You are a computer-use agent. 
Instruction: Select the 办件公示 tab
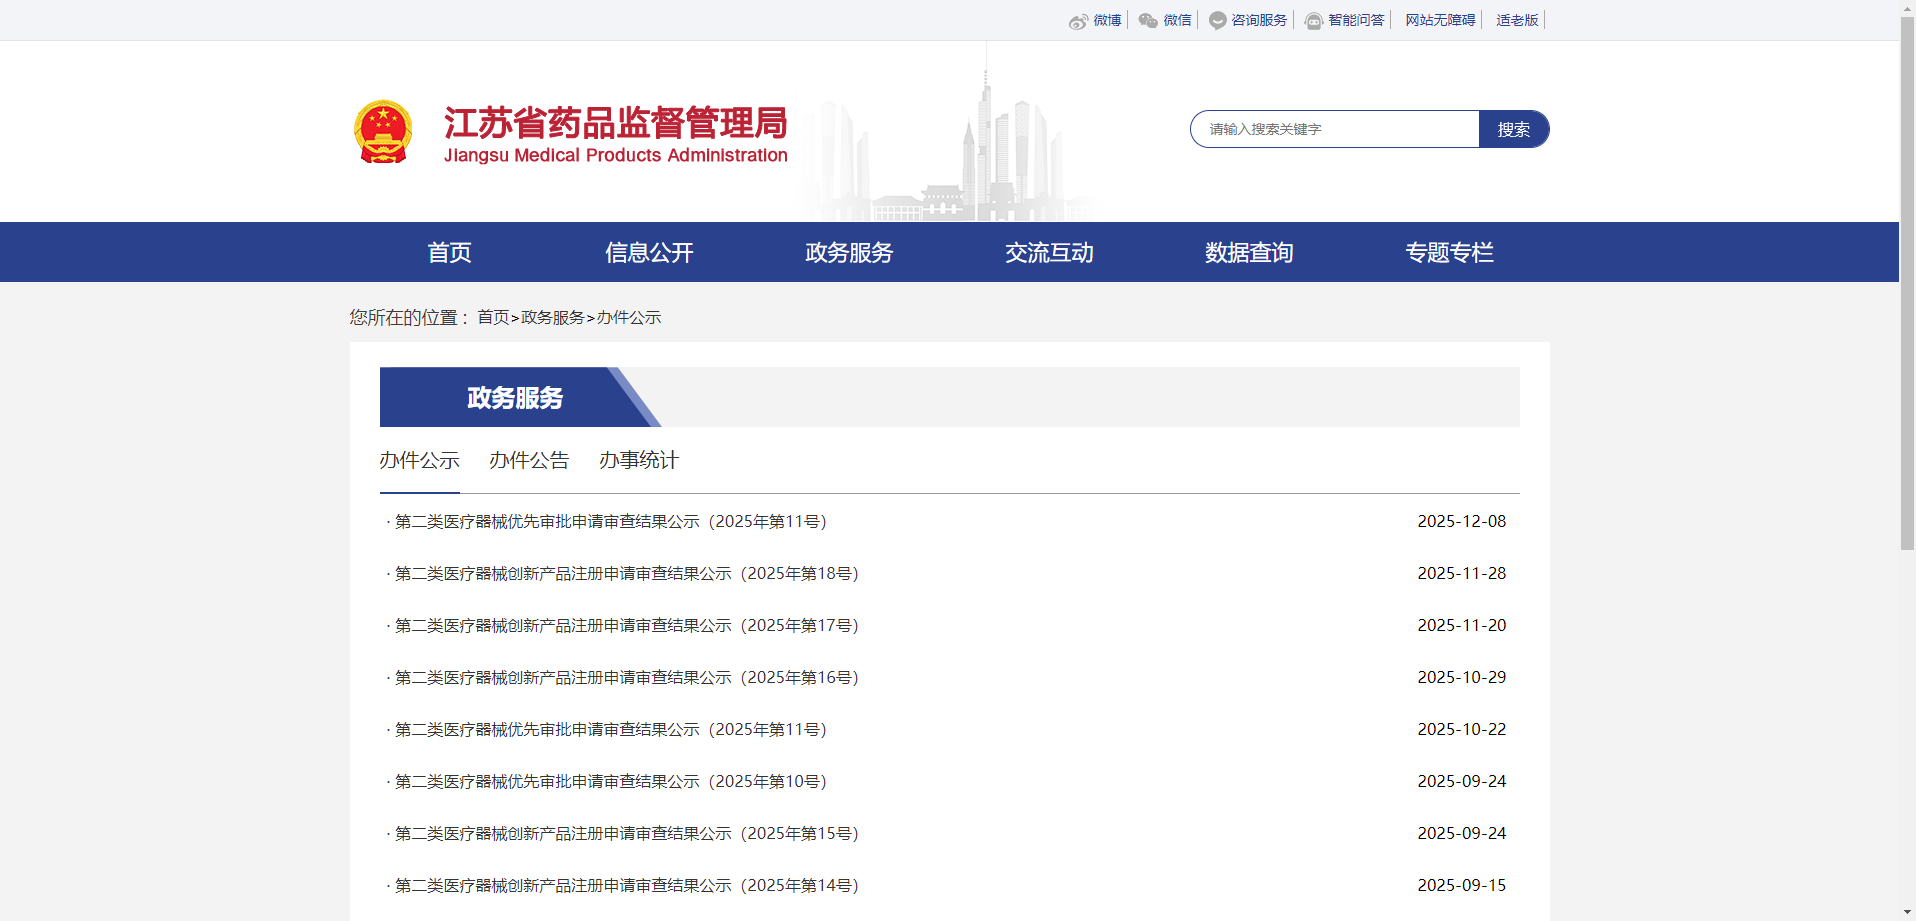[x=420, y=460]
